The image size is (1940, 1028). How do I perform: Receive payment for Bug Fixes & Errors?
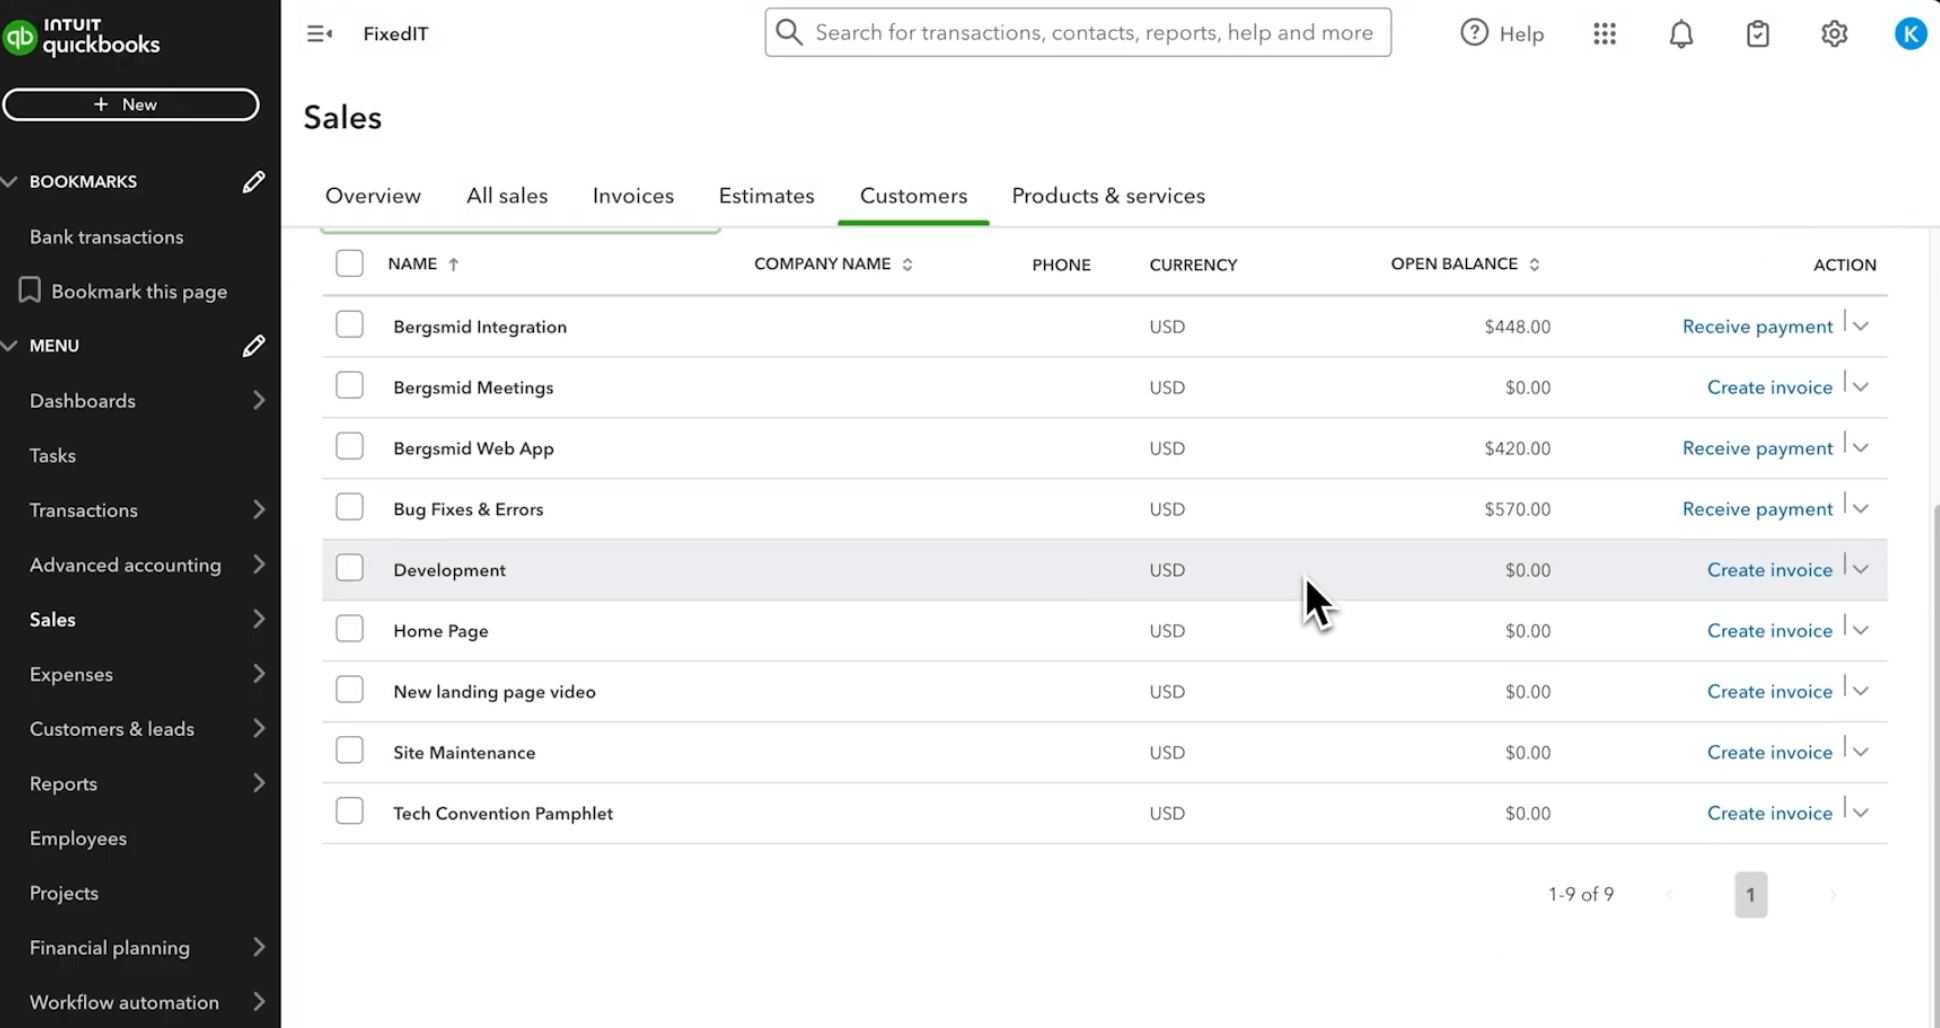(1757, 508)
